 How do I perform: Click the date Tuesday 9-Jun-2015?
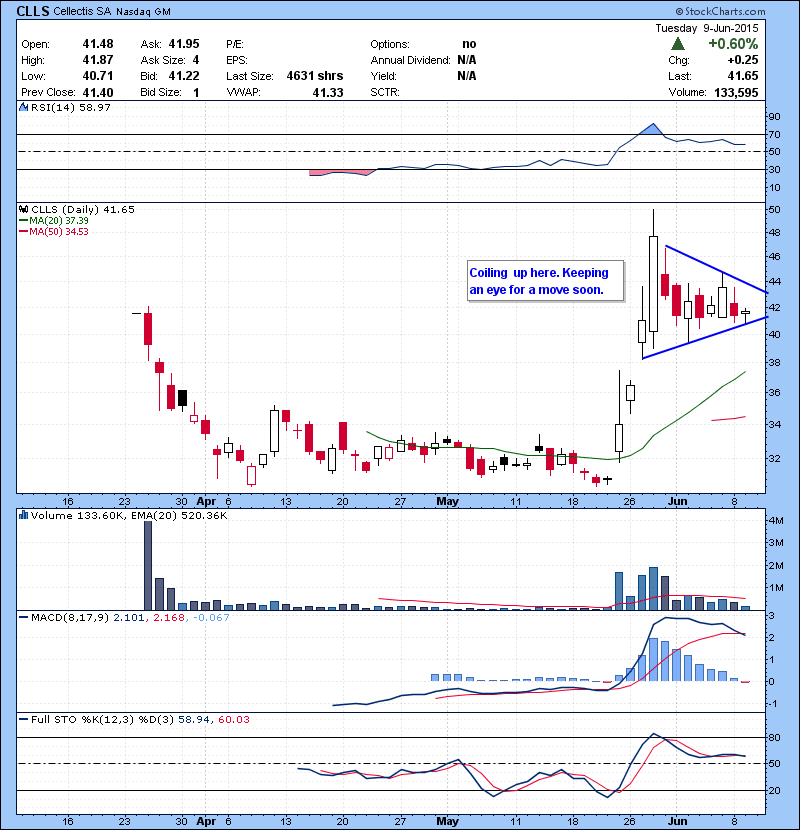707,28
